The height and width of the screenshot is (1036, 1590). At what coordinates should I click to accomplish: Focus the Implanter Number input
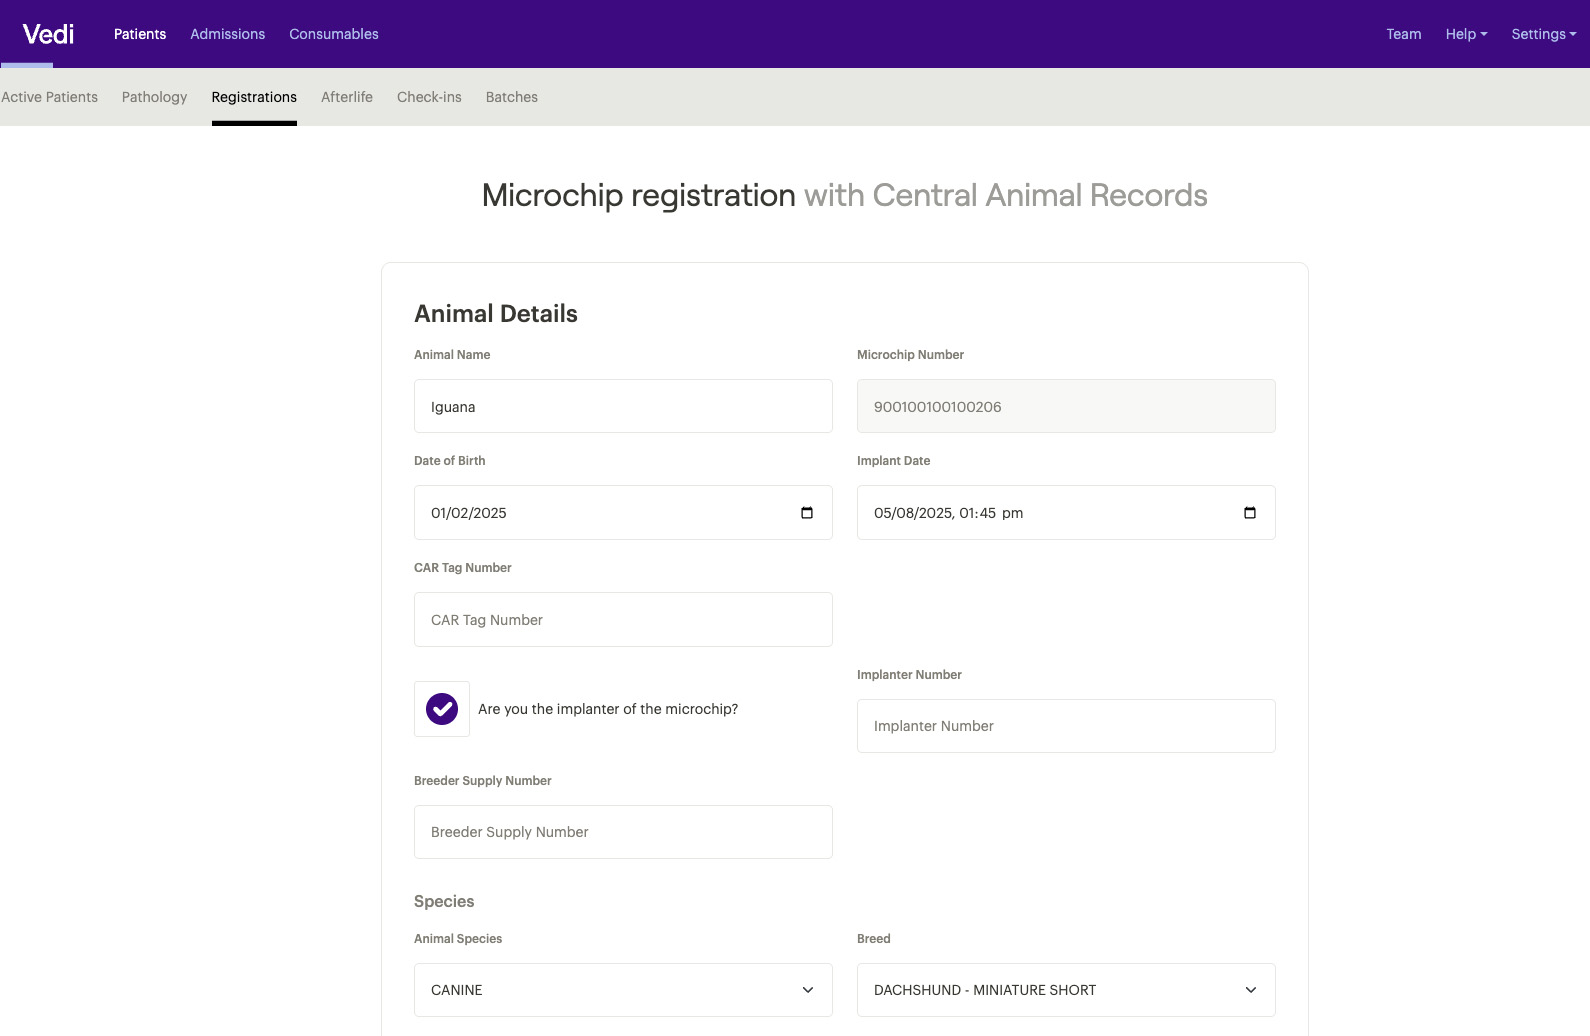click(x=1066, y=726)
